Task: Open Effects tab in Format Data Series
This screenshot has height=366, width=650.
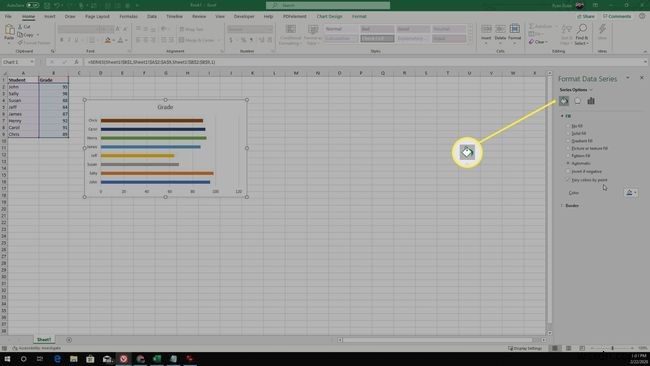Action: [577, 101]
